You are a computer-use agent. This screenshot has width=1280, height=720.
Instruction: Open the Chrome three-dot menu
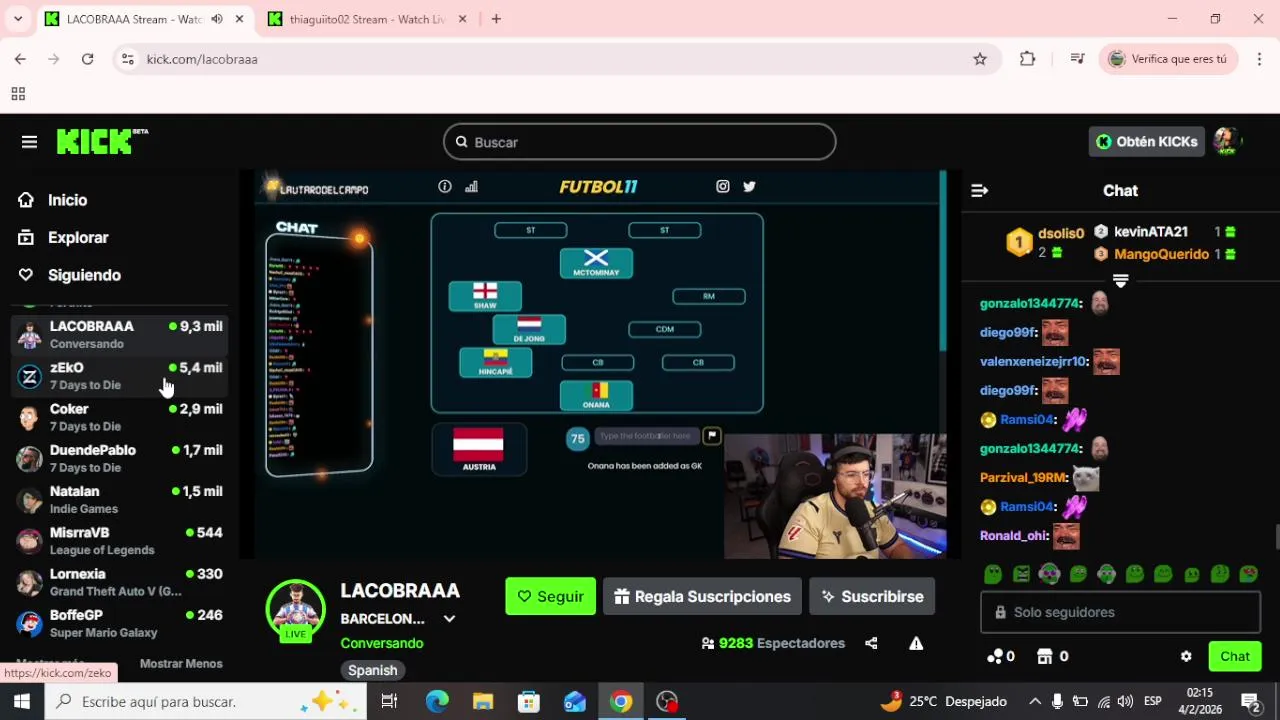[x=1259, y=59]
